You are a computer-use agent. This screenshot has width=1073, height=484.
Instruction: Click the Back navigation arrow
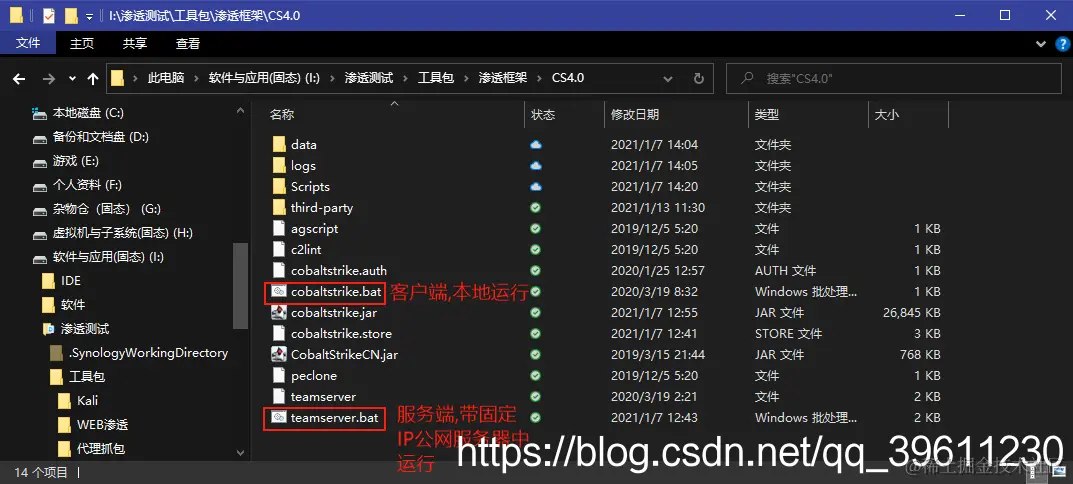point(19,79)
